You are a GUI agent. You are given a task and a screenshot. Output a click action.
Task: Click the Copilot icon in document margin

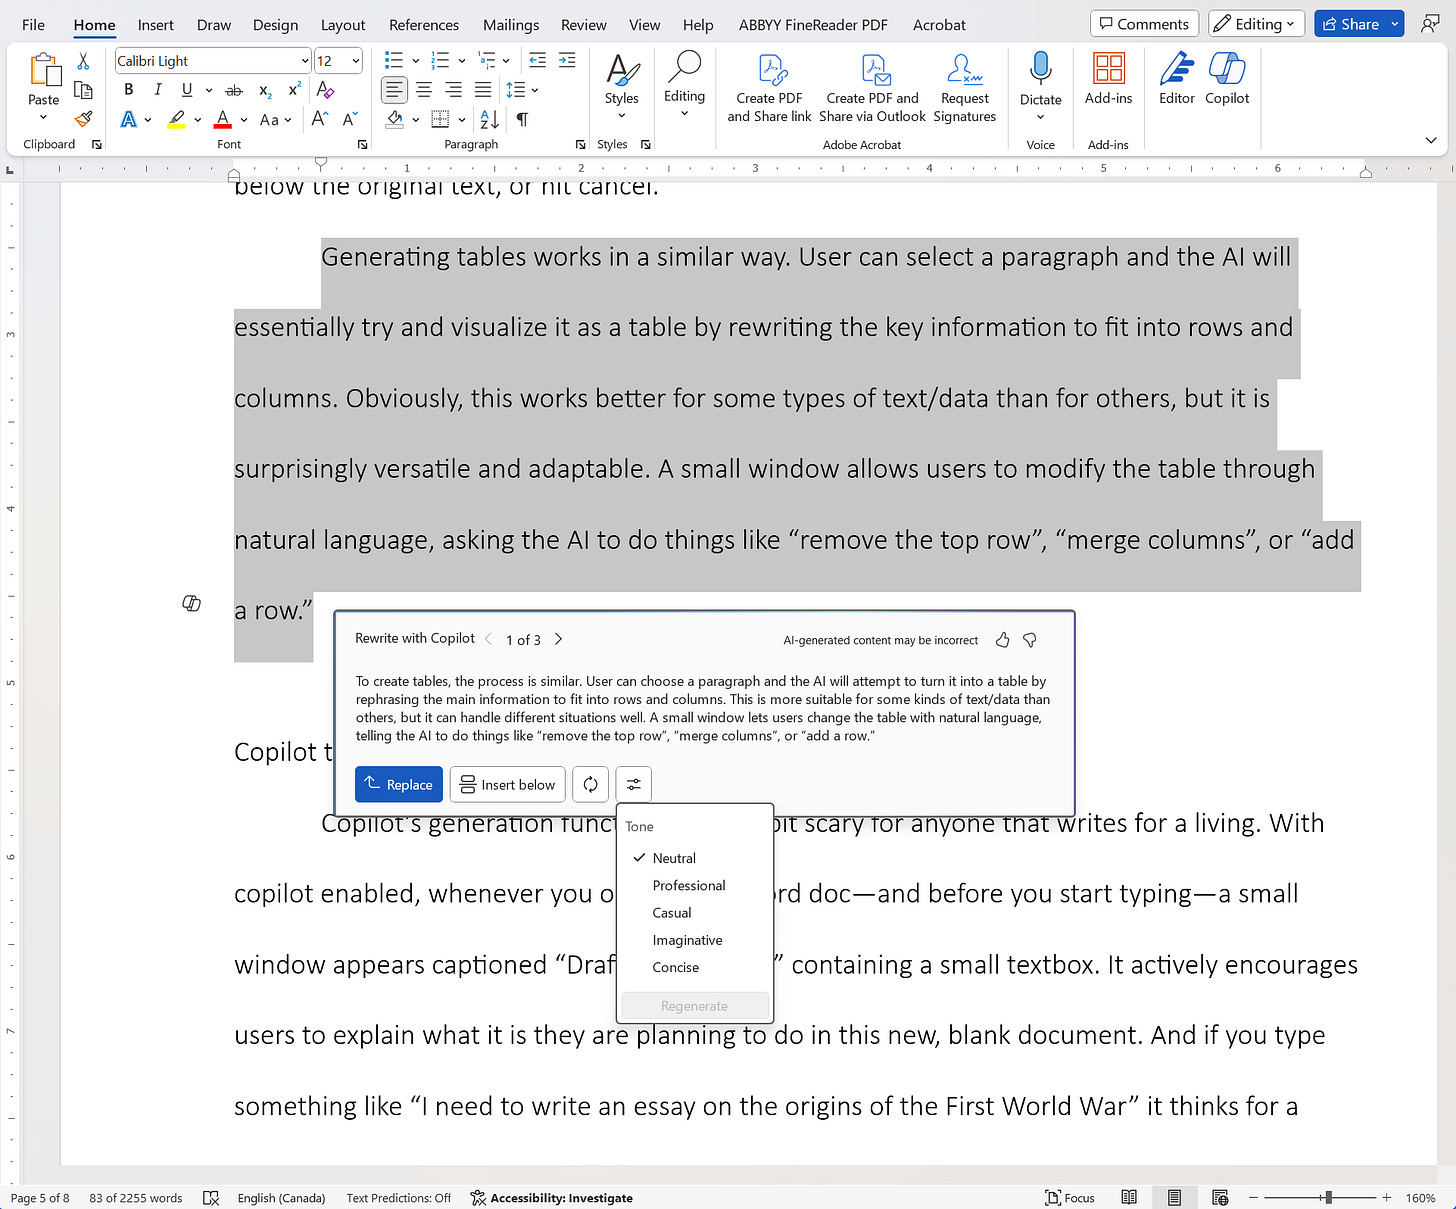[x=192, y=603]
